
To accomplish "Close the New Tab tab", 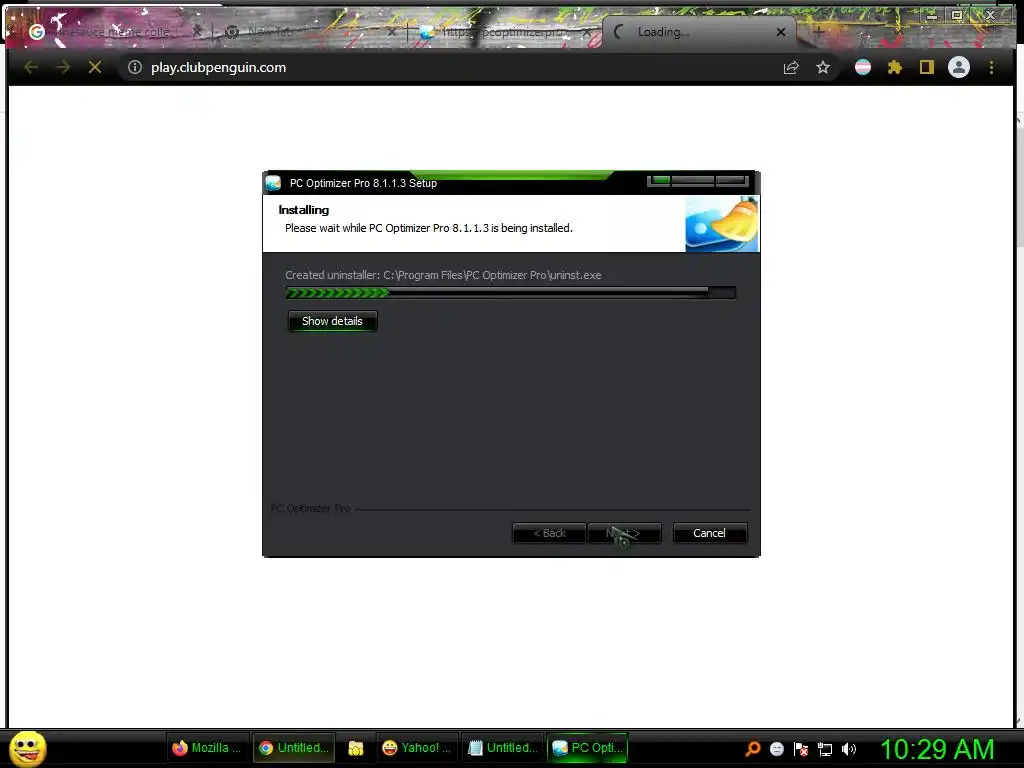I will pyautogui.click(x=391, y=31).
